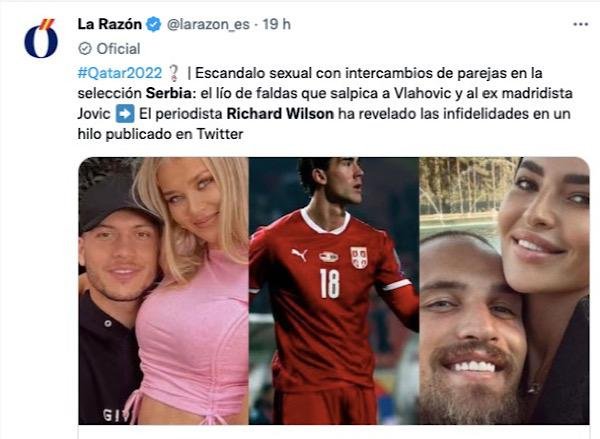The image size is (600, 439).
Task: Click the Serbia crest on jersey
Action: [x=359, y=257]
